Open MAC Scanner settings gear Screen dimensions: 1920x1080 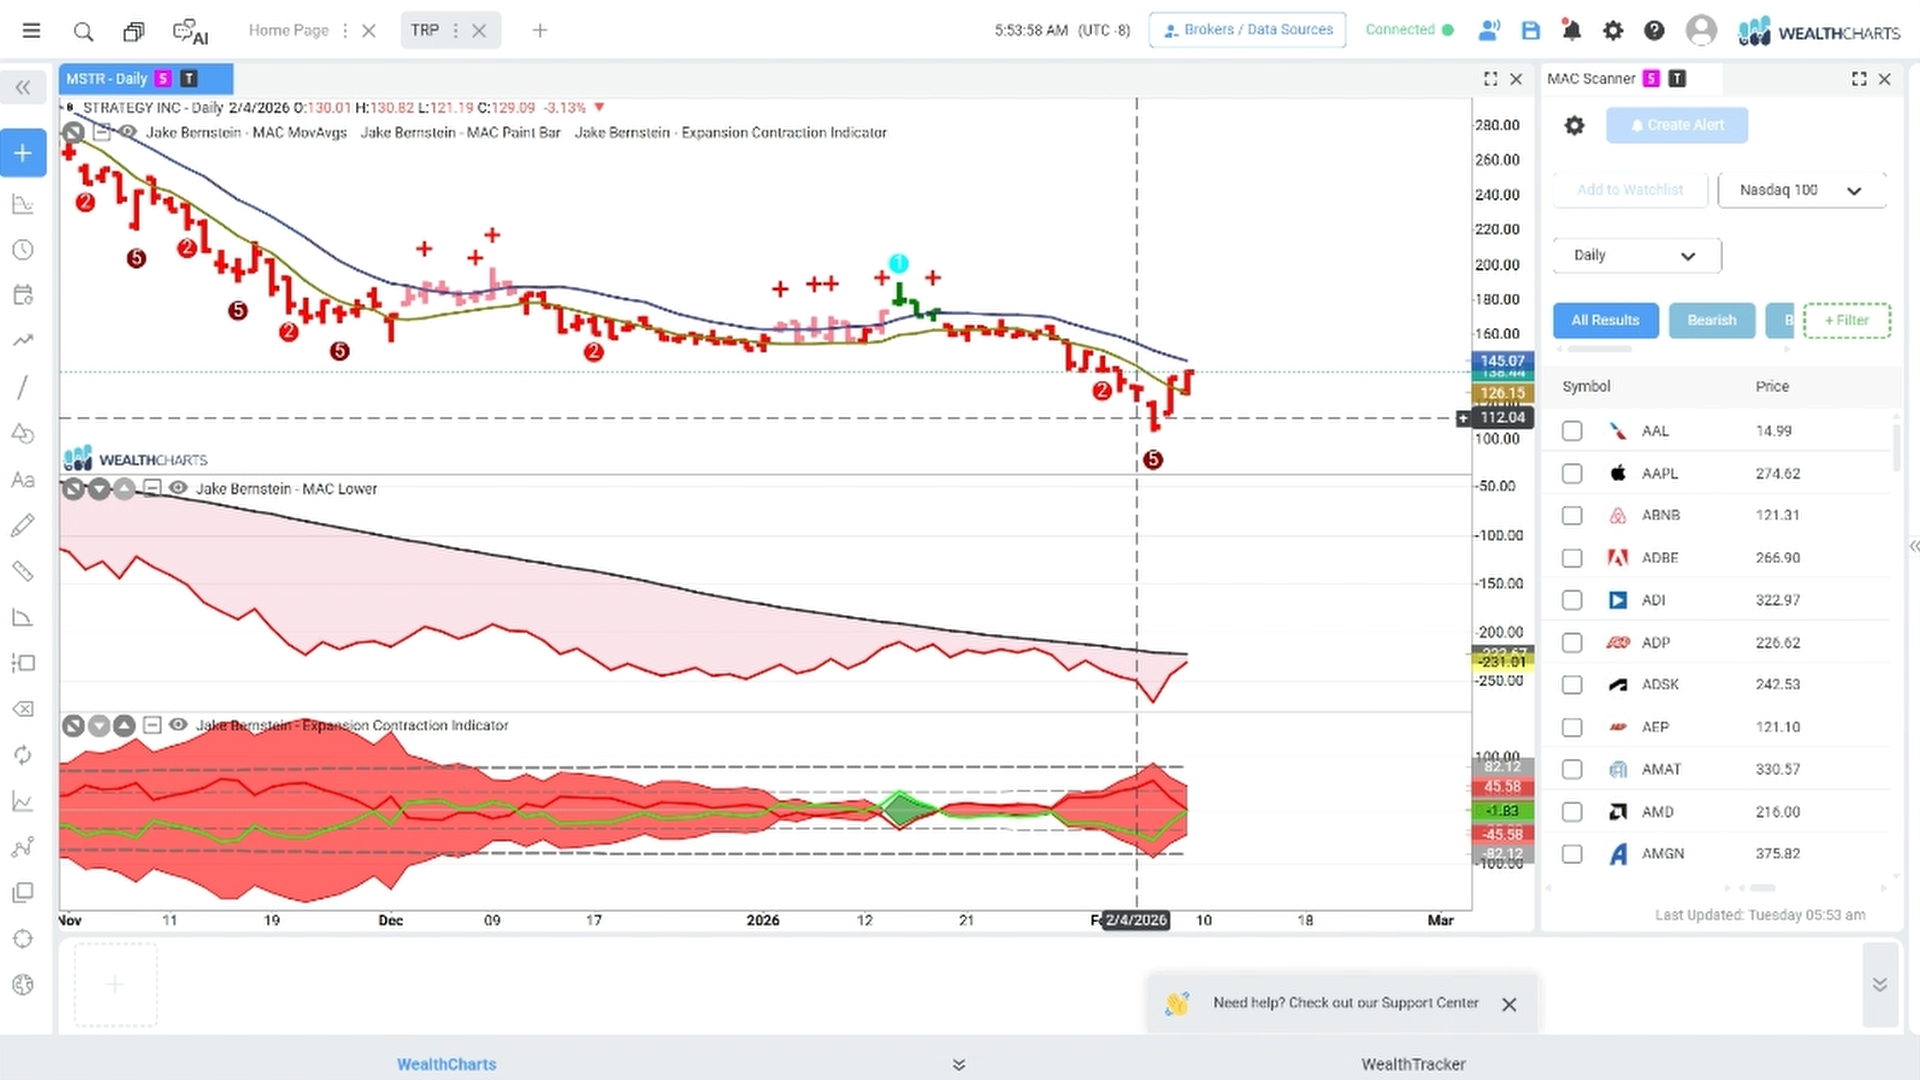tap(1574, 126)
